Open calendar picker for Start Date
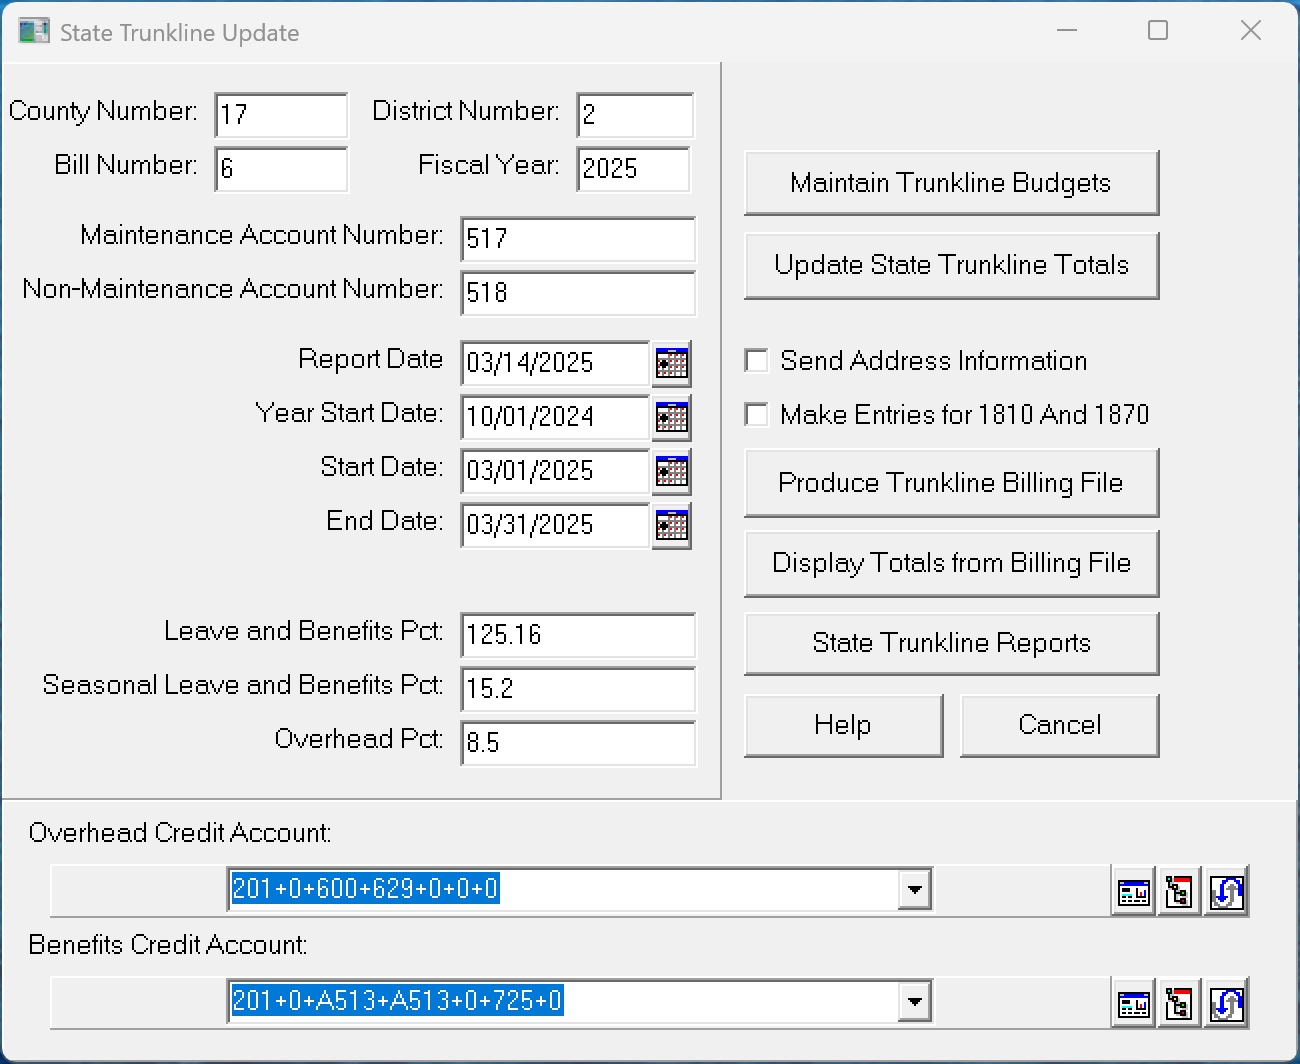 tap(671, 472)
